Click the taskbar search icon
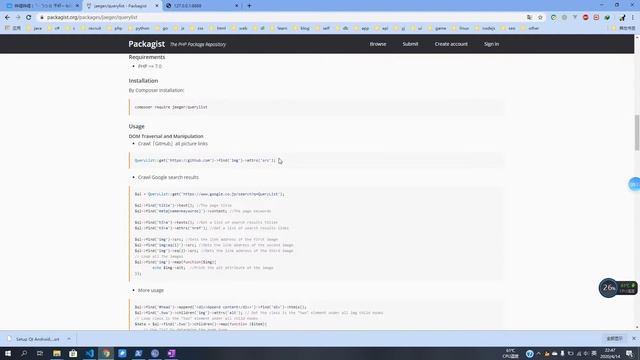This screenshot has width=640, height=360. [24, 353]
